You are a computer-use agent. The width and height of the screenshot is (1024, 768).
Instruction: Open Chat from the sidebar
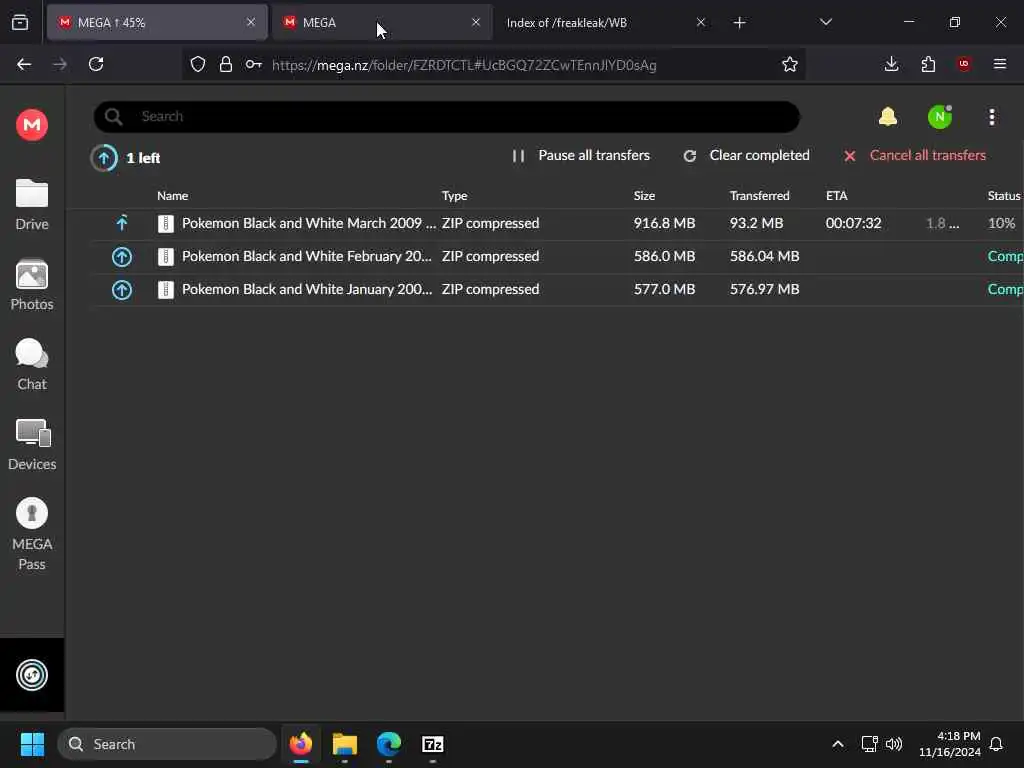(32, 364)
